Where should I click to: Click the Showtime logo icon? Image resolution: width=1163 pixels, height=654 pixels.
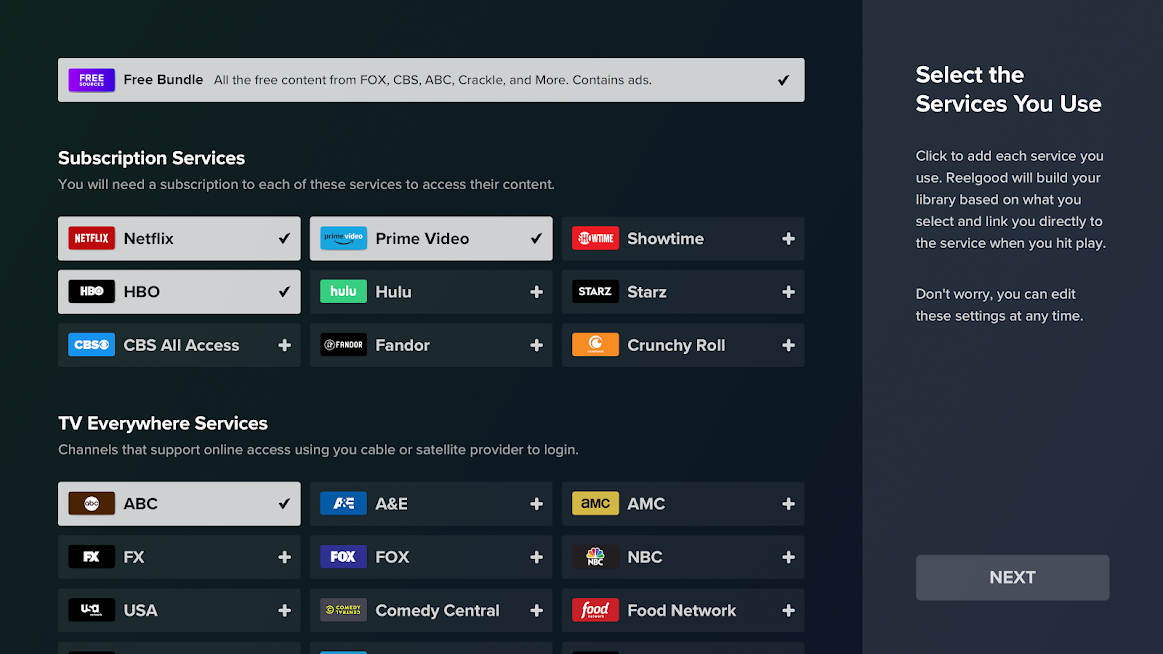click(x=595, y=238)
